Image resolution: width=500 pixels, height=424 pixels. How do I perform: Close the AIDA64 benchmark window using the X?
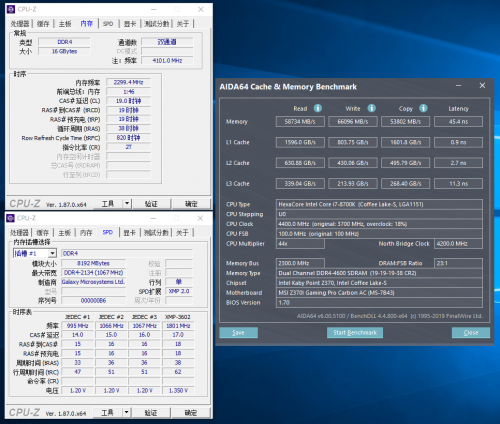coord(482,86)
